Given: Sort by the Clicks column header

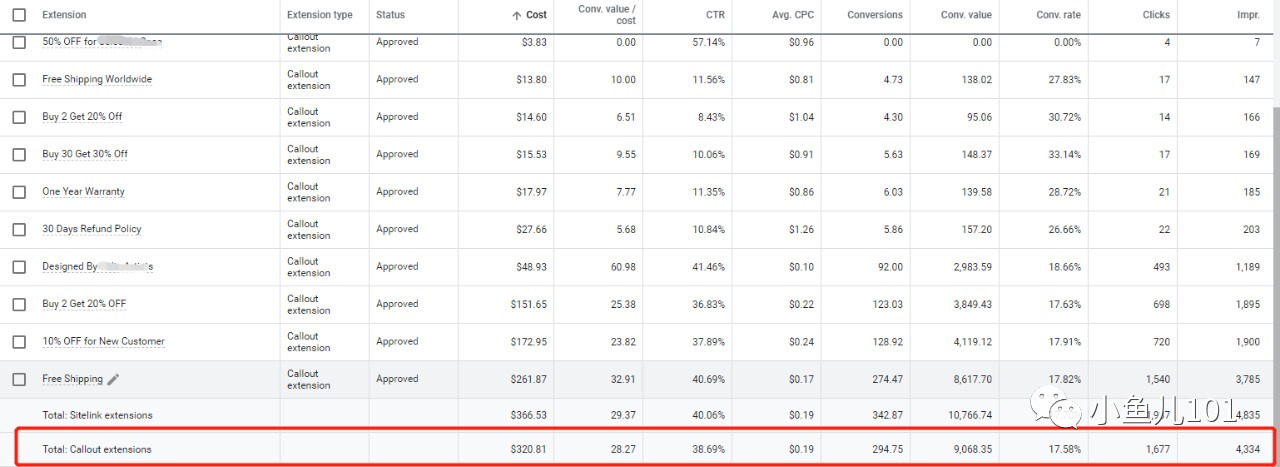Looking at the screenshot, I should point(1156,15).
